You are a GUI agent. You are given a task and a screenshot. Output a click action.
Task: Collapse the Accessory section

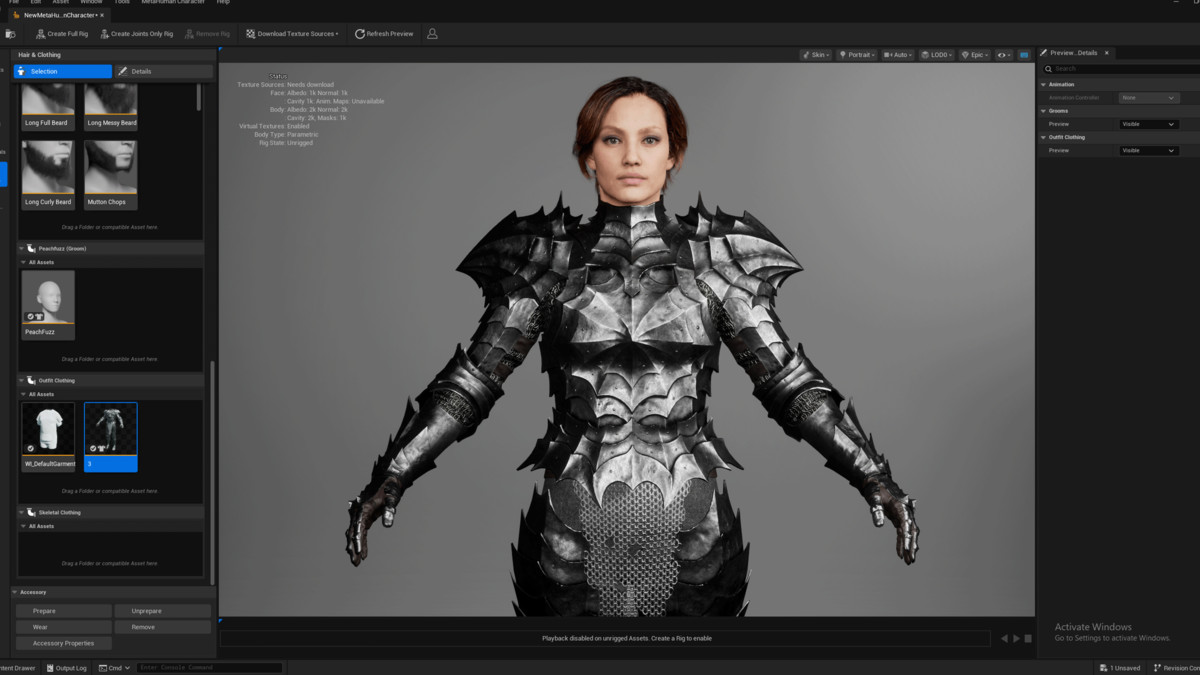click(16, 592)
